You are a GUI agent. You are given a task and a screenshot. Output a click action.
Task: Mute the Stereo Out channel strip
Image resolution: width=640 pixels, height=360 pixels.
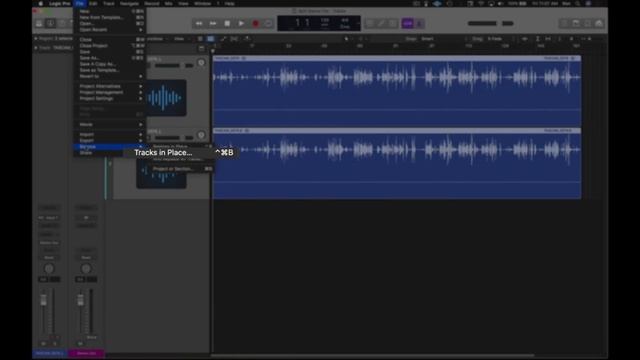pos(80,344)
